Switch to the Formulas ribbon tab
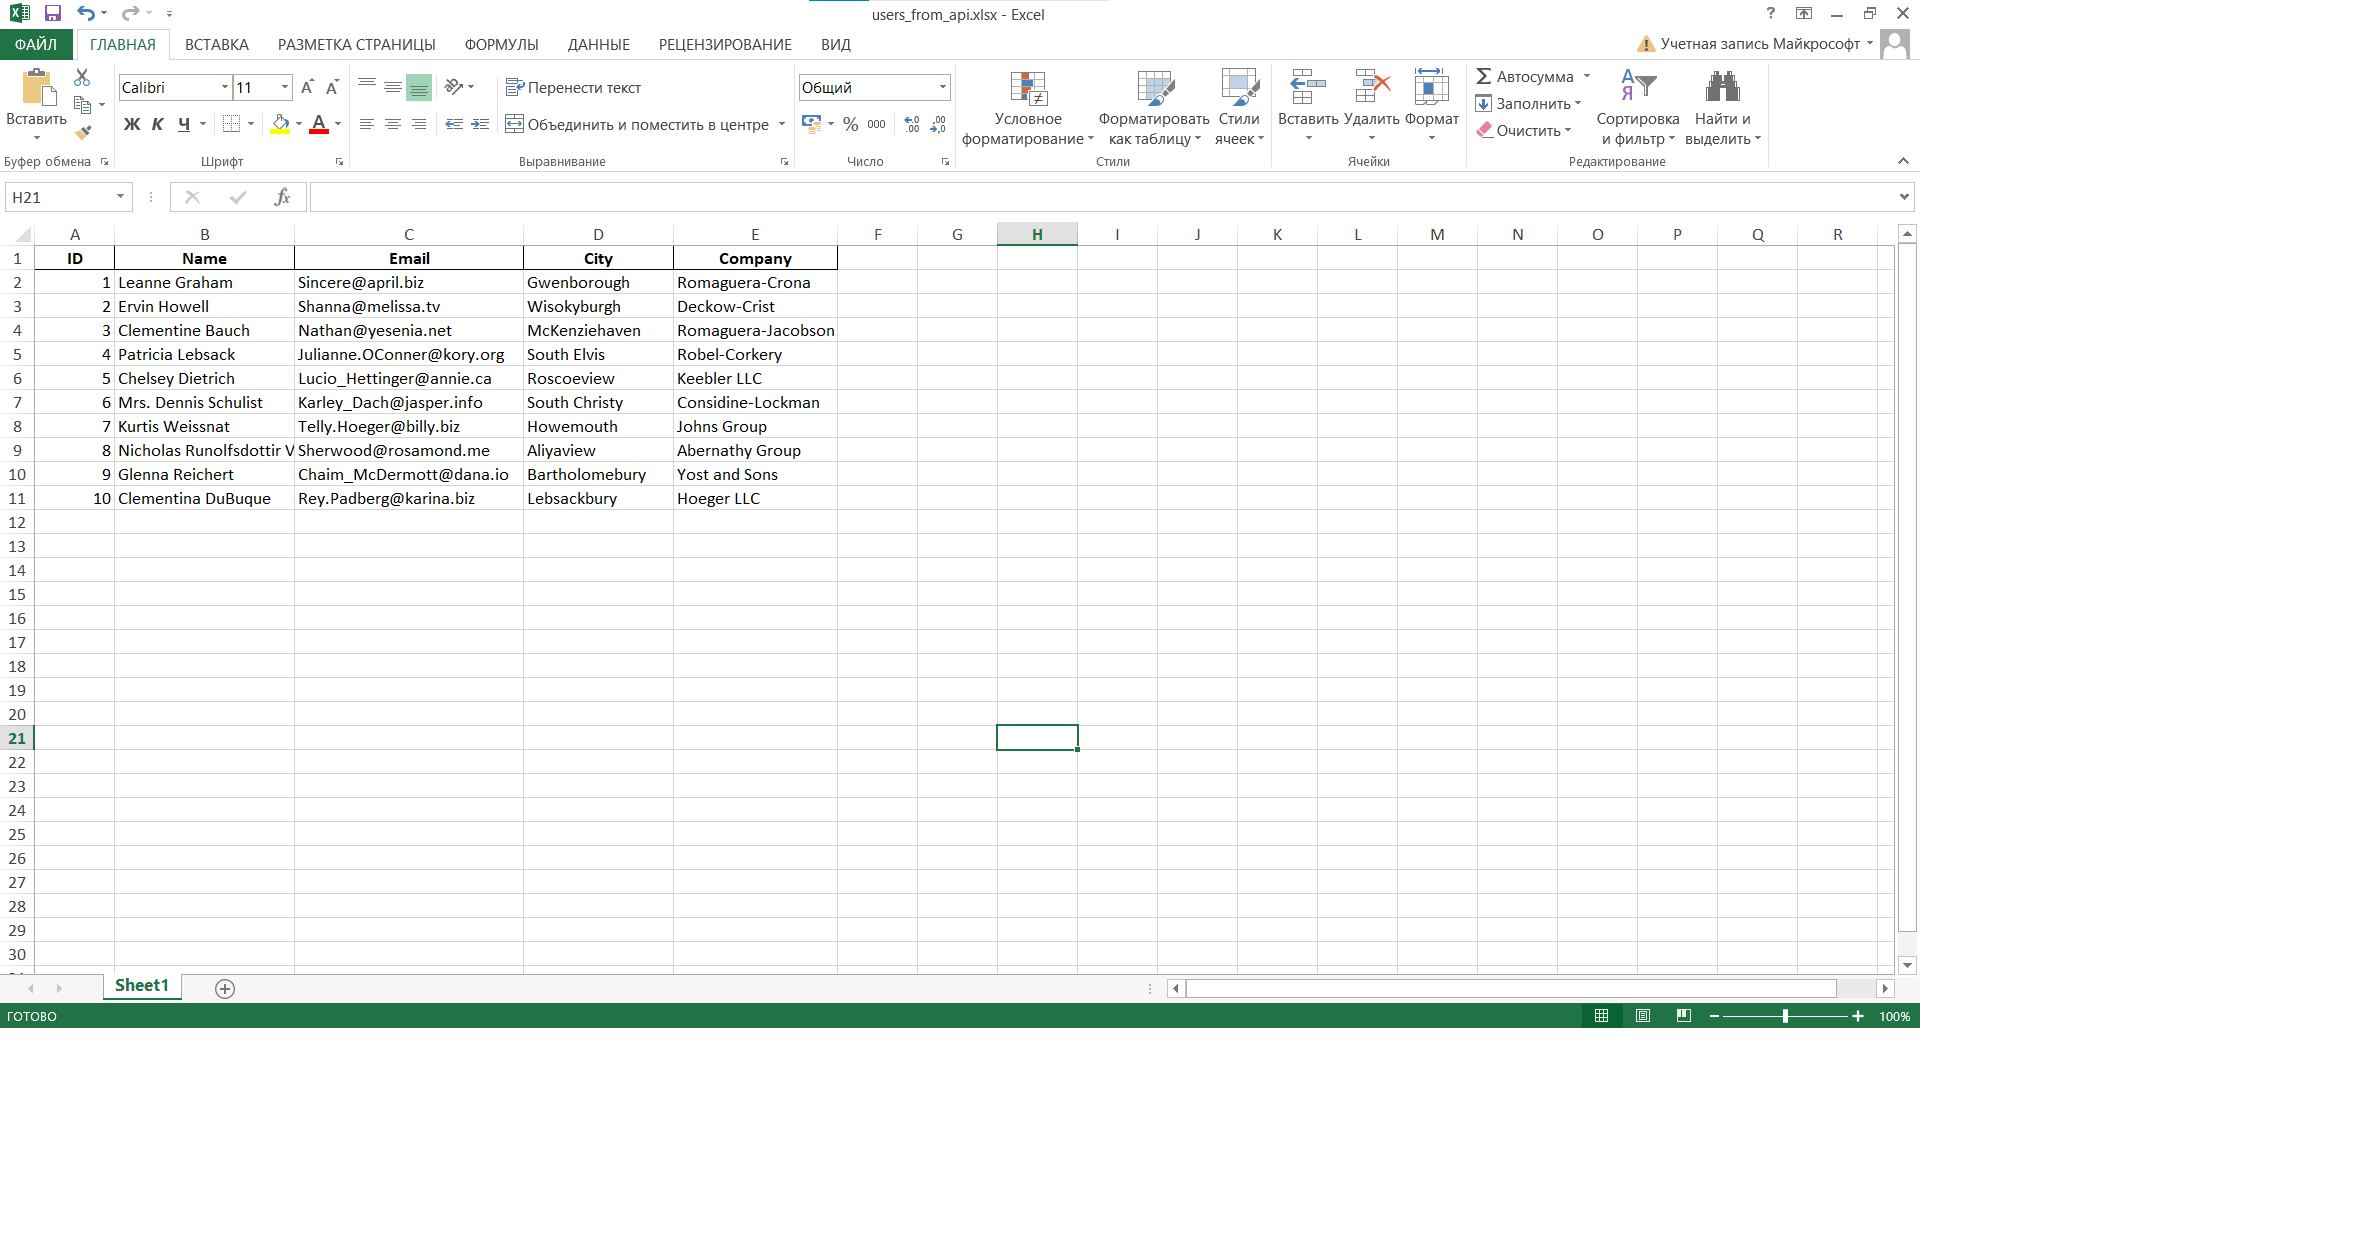The image size is (2368, 1248). coord(501,45)
